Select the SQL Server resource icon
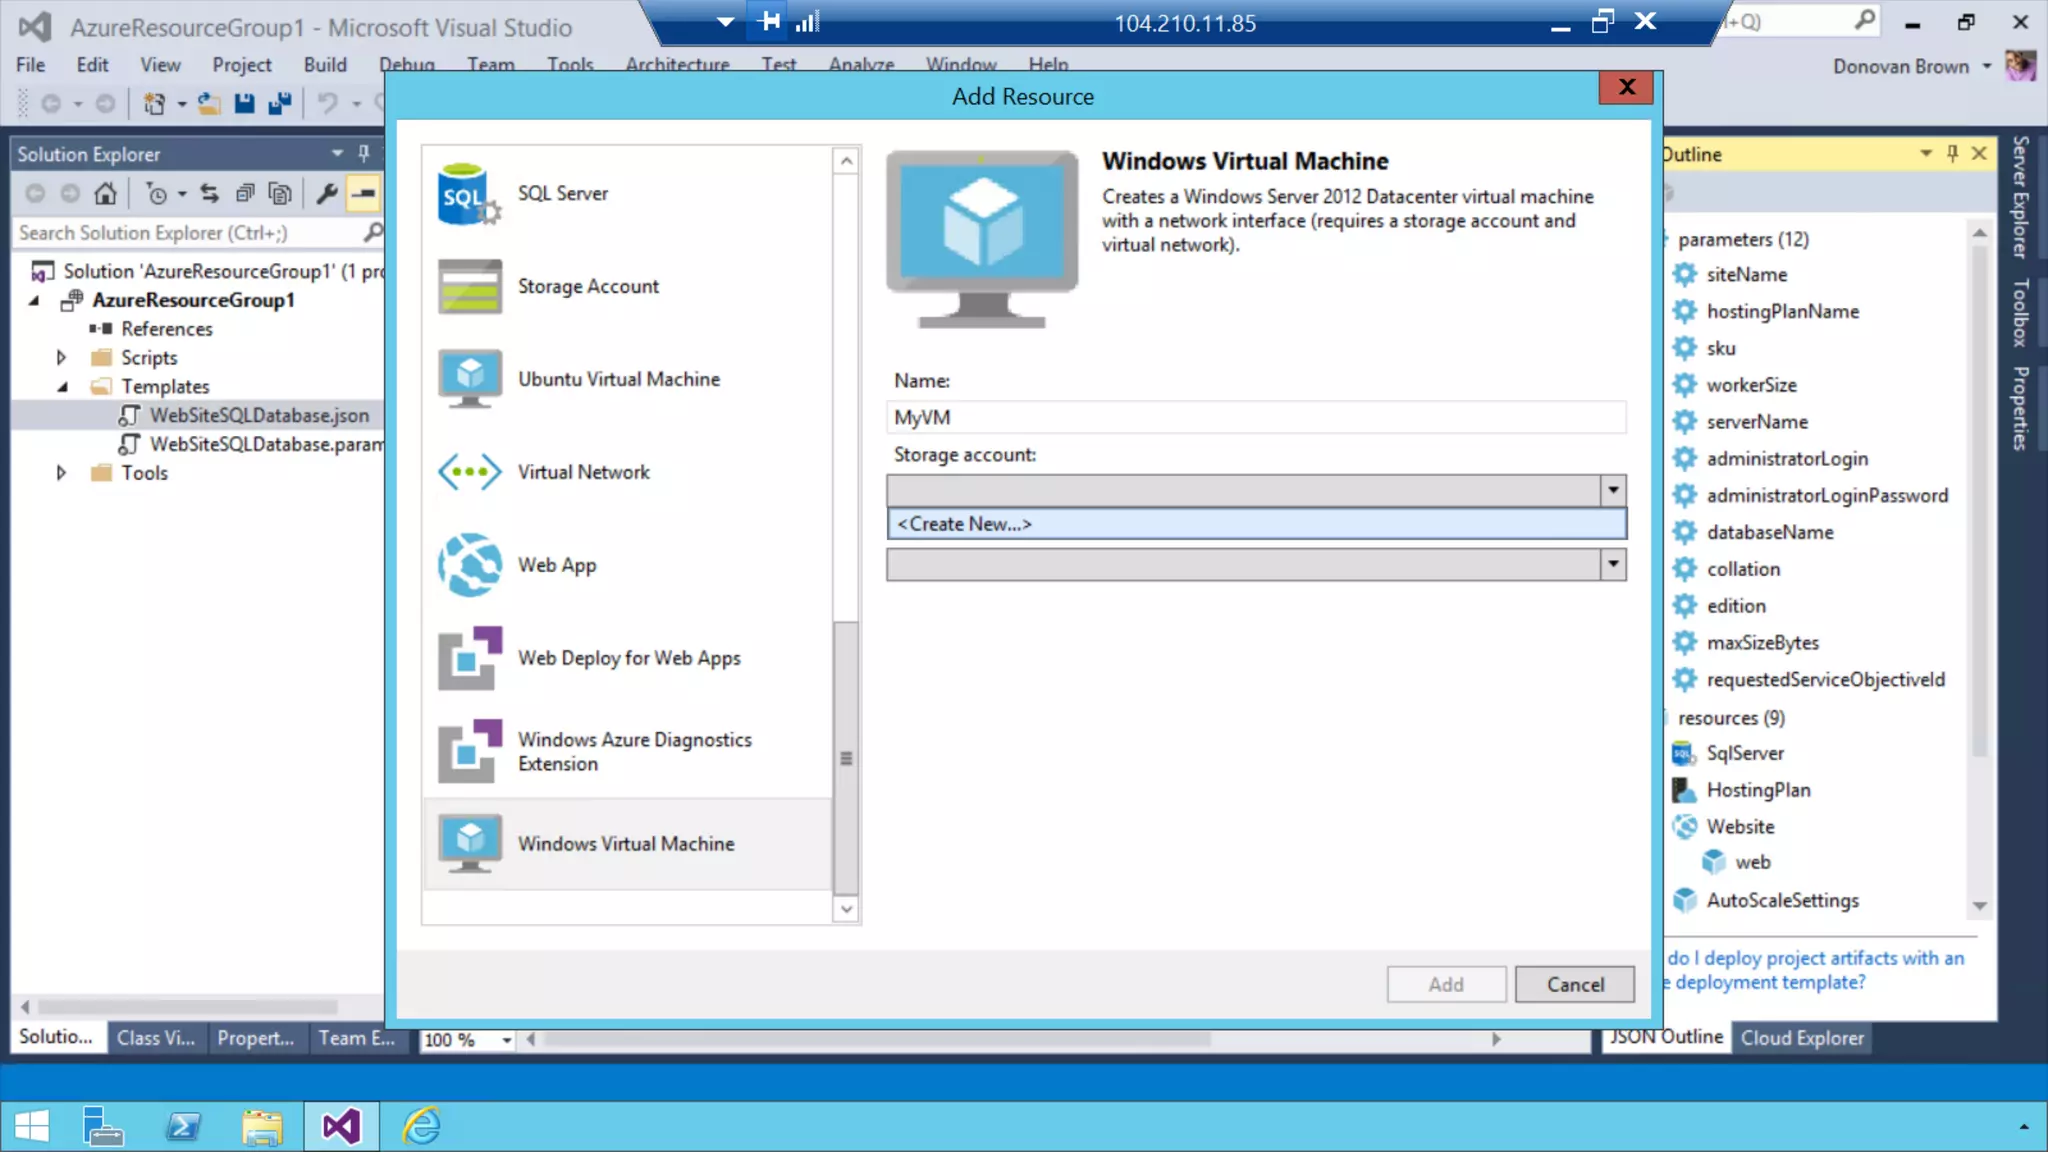 coord(469,194)
